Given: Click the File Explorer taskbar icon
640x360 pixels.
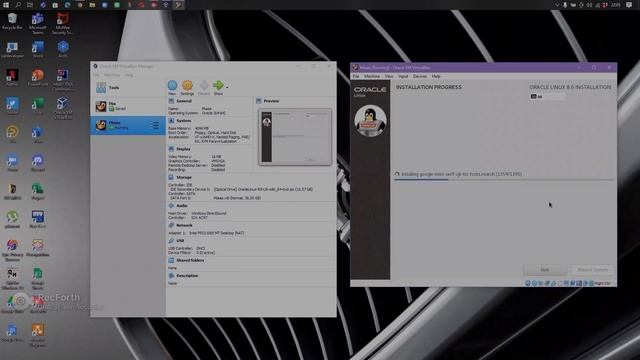Looking at the screenshot, I should pos(92,5).
